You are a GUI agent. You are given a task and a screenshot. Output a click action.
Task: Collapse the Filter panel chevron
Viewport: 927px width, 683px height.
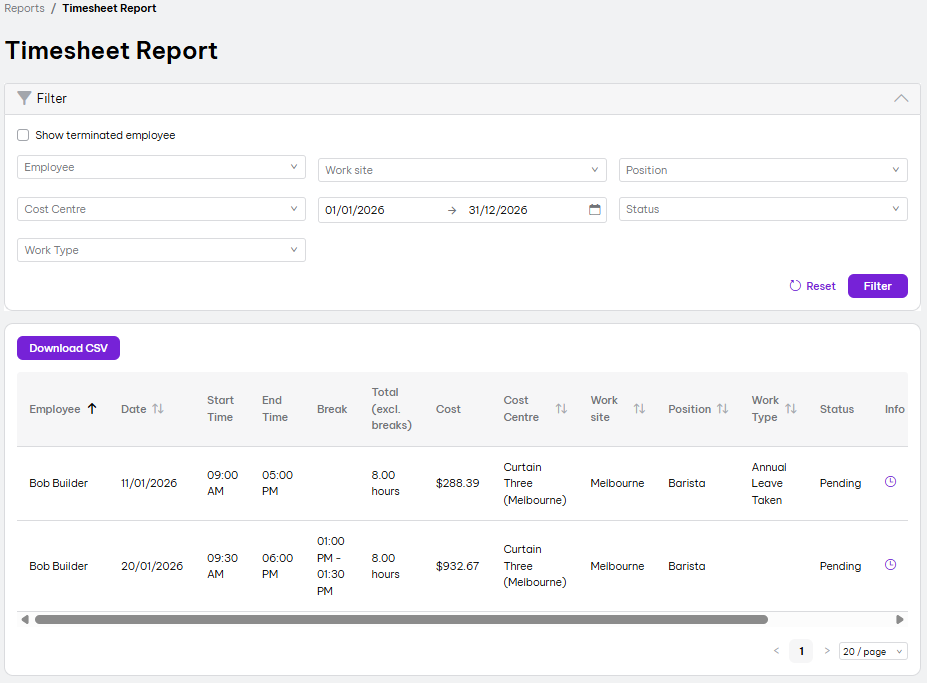pyautogui.click(x=900, y=99)
